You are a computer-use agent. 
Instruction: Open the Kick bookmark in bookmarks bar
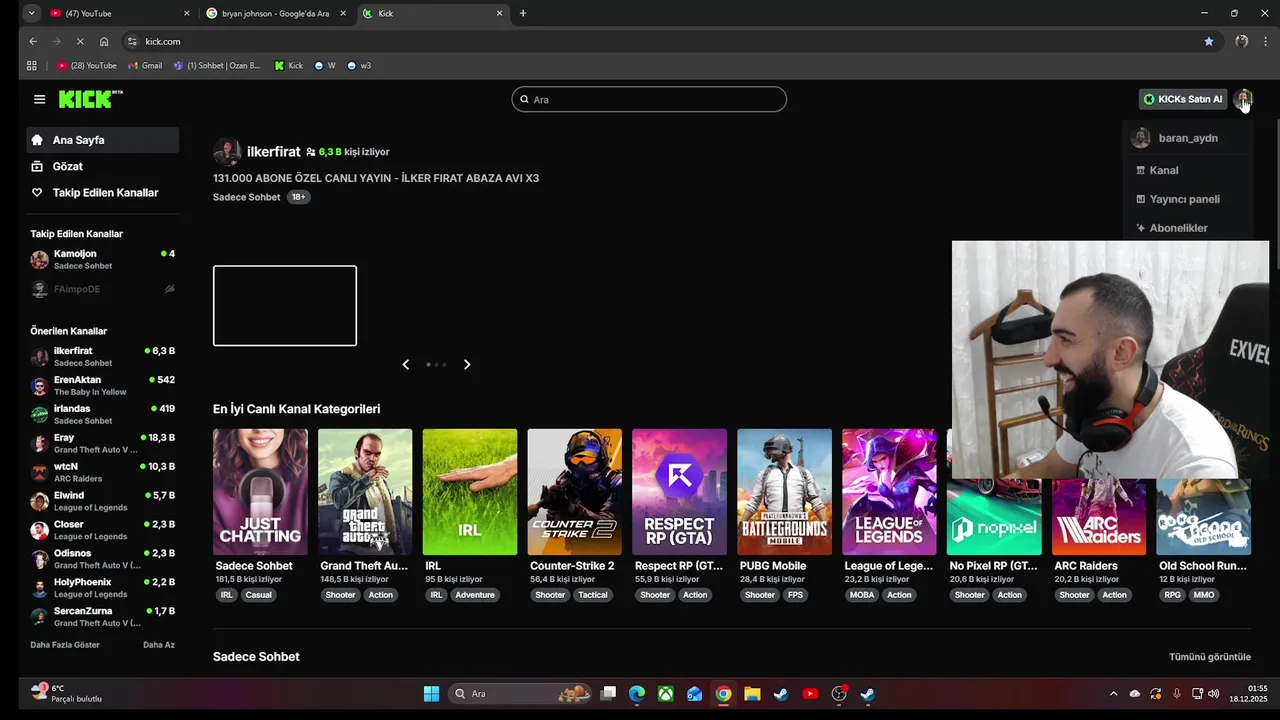pyautogui.click(x=288, y=66)
